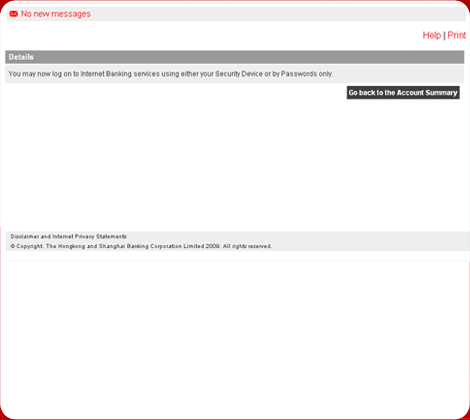Click the separator between Help and Print

[x=444, y=35]
